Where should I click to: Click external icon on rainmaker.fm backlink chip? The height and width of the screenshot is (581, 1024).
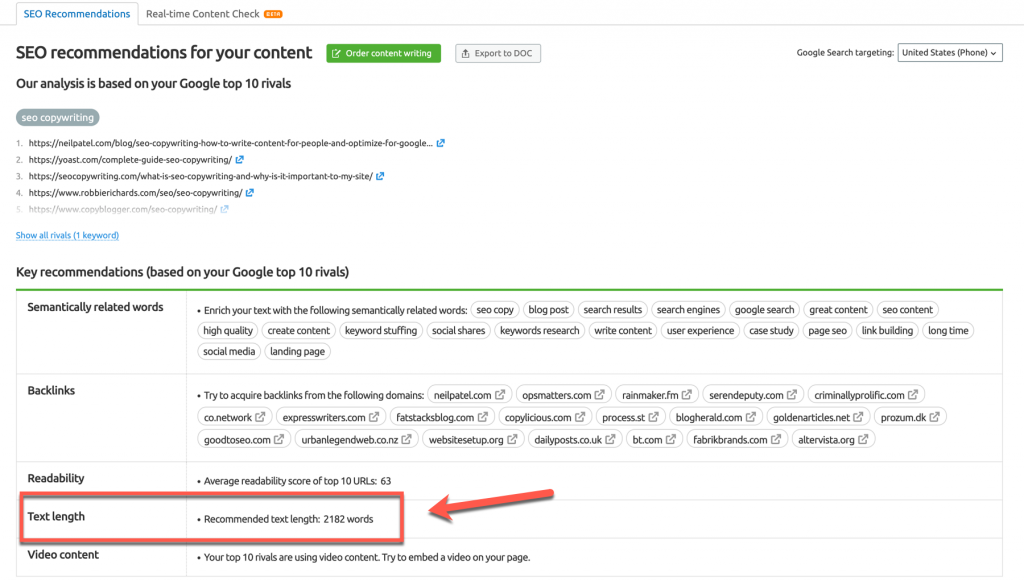pos(686,395)
